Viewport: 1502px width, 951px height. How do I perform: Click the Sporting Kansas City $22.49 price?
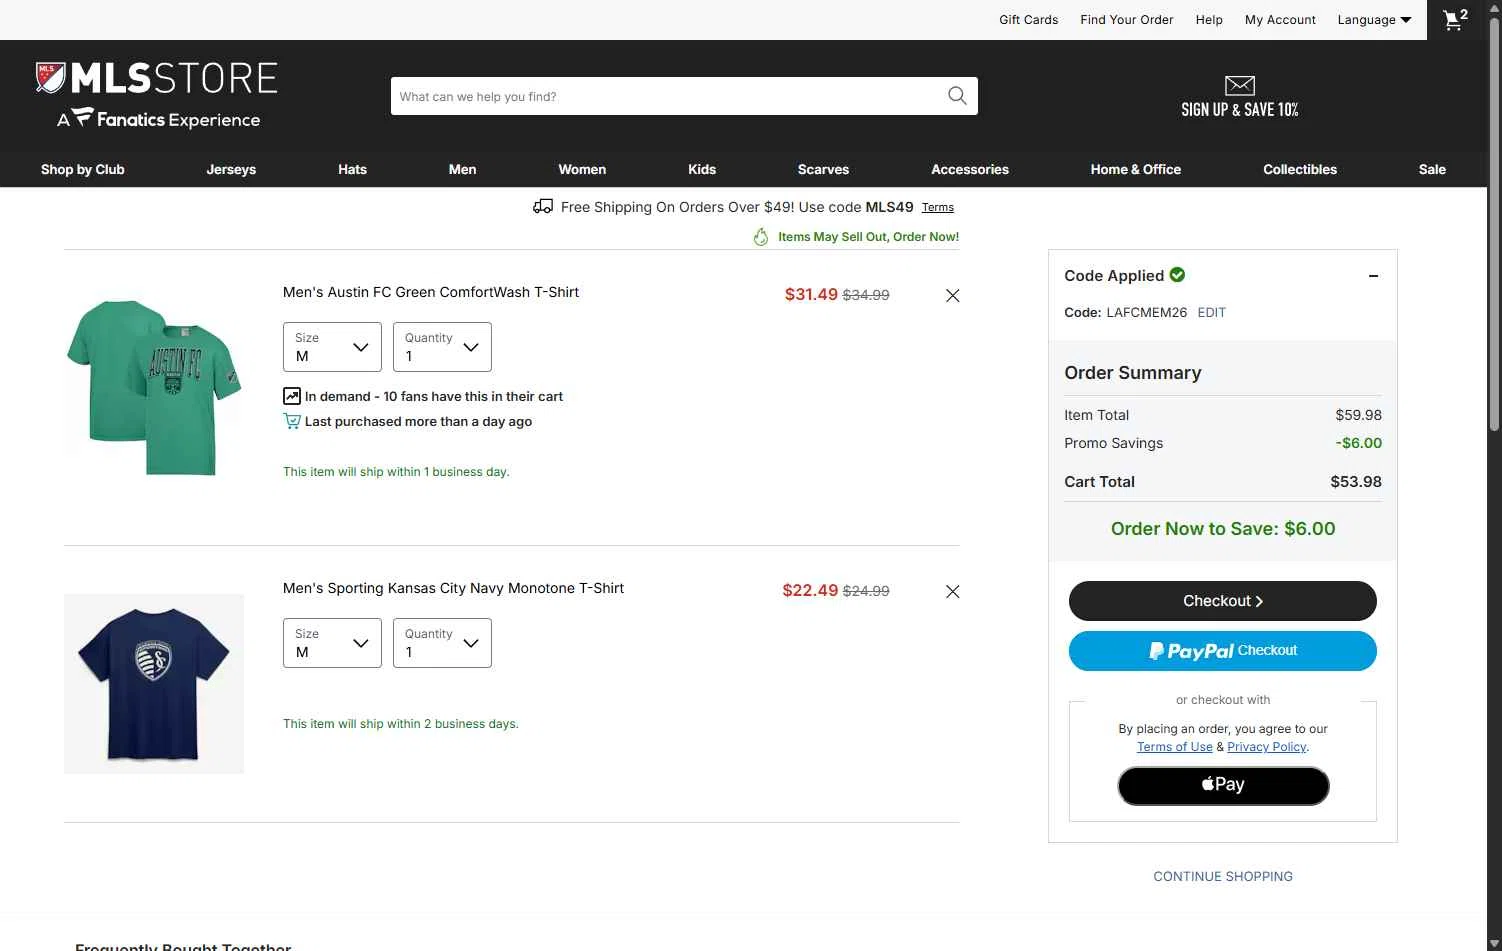coord(810,590)
